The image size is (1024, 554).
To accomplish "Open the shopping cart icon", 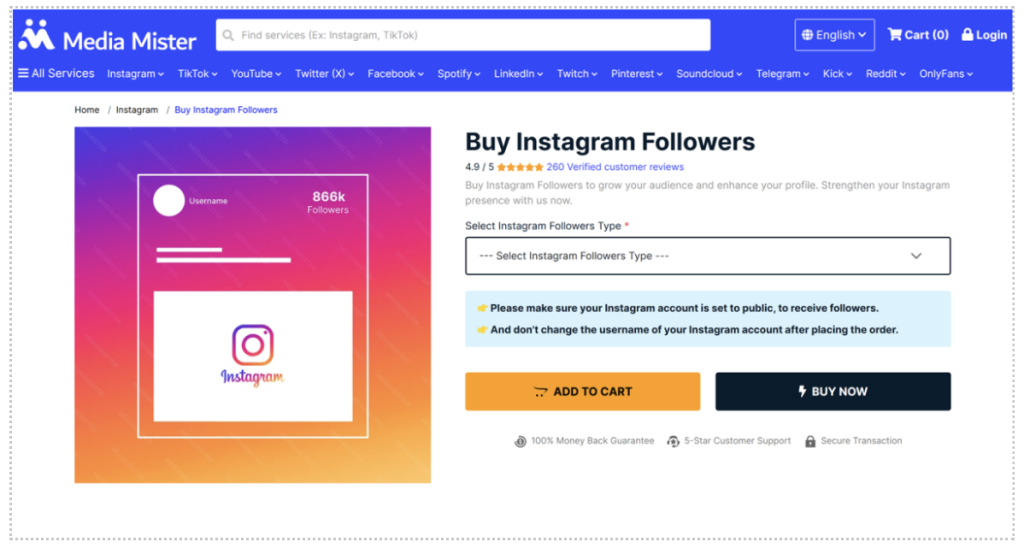I will pyautogui.click(x=894, y=35).
